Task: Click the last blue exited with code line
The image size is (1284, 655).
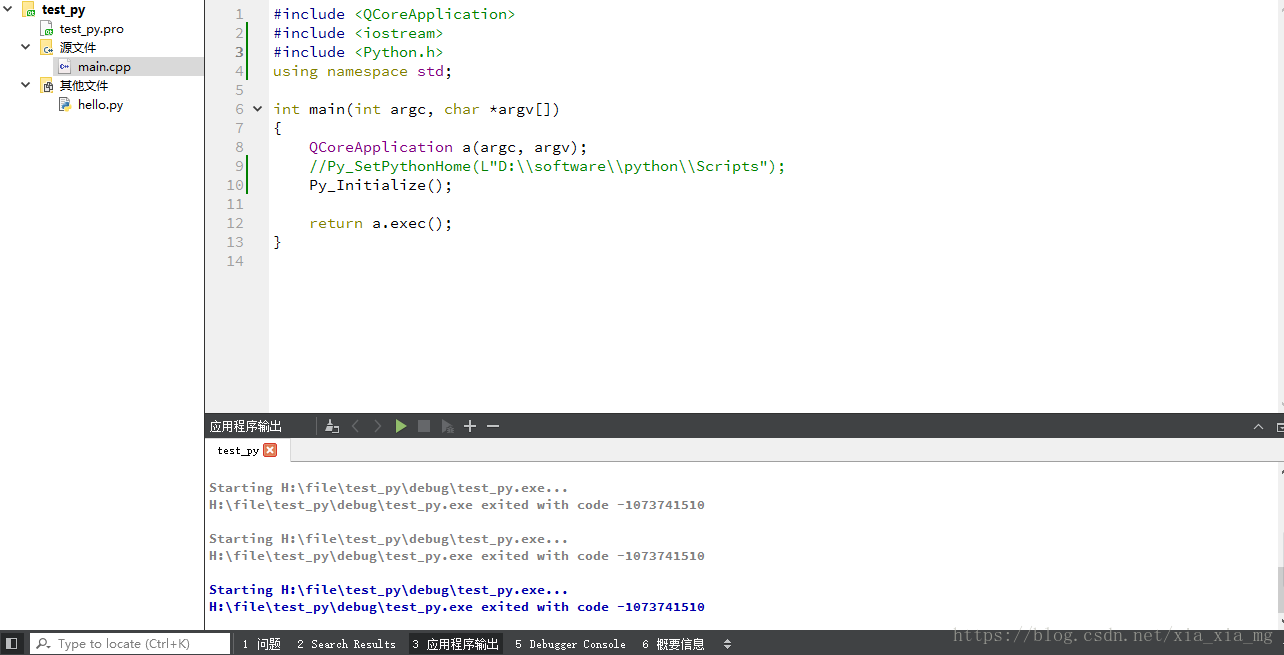Action: tap(457, 607)
